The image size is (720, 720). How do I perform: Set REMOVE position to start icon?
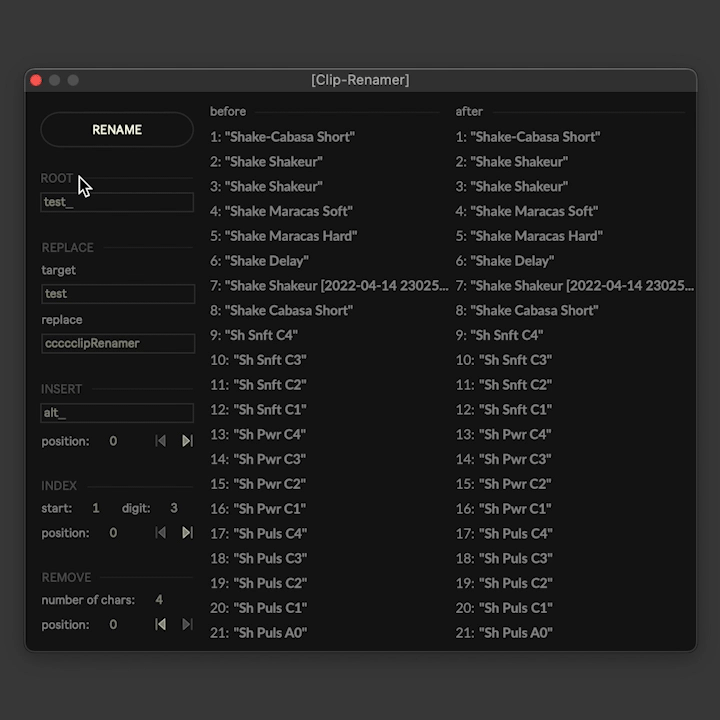click(160, 625)
